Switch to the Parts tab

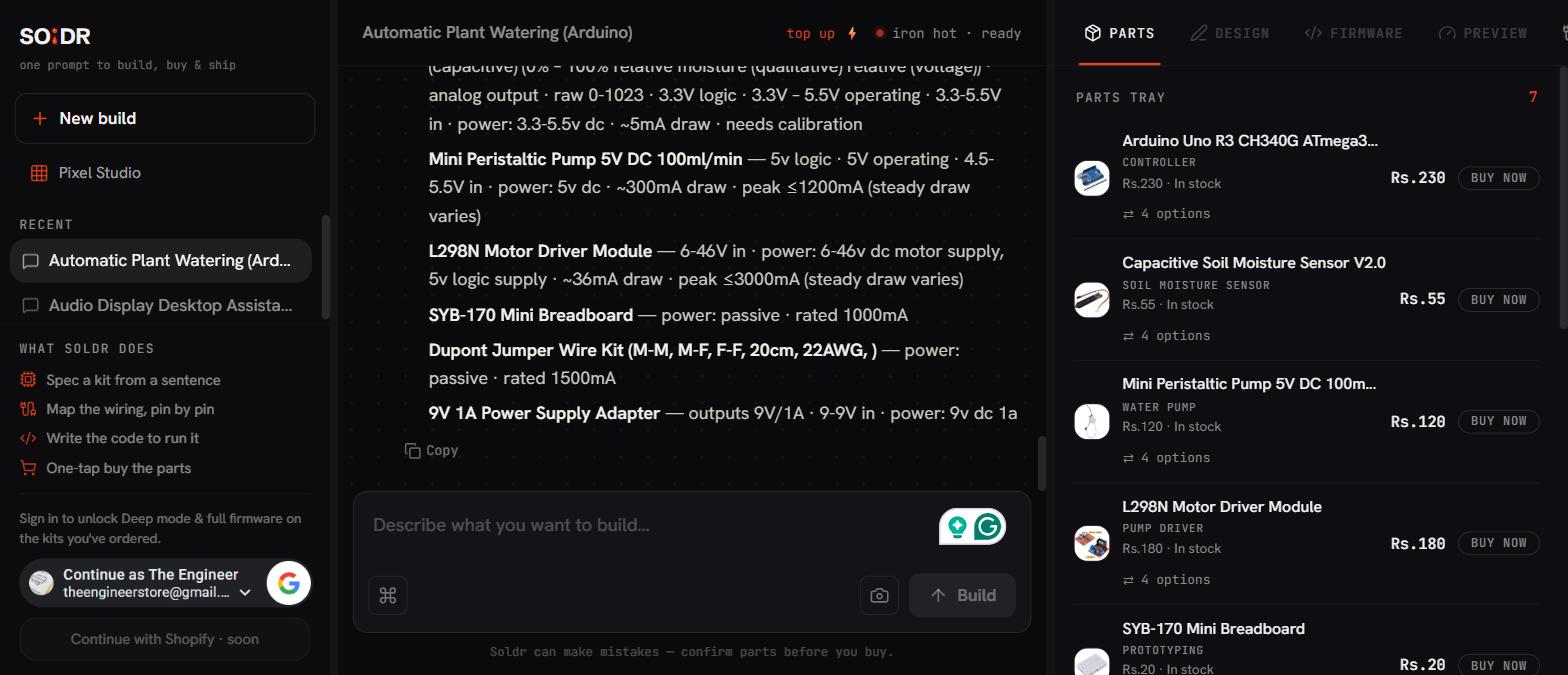coord(1120,33)
